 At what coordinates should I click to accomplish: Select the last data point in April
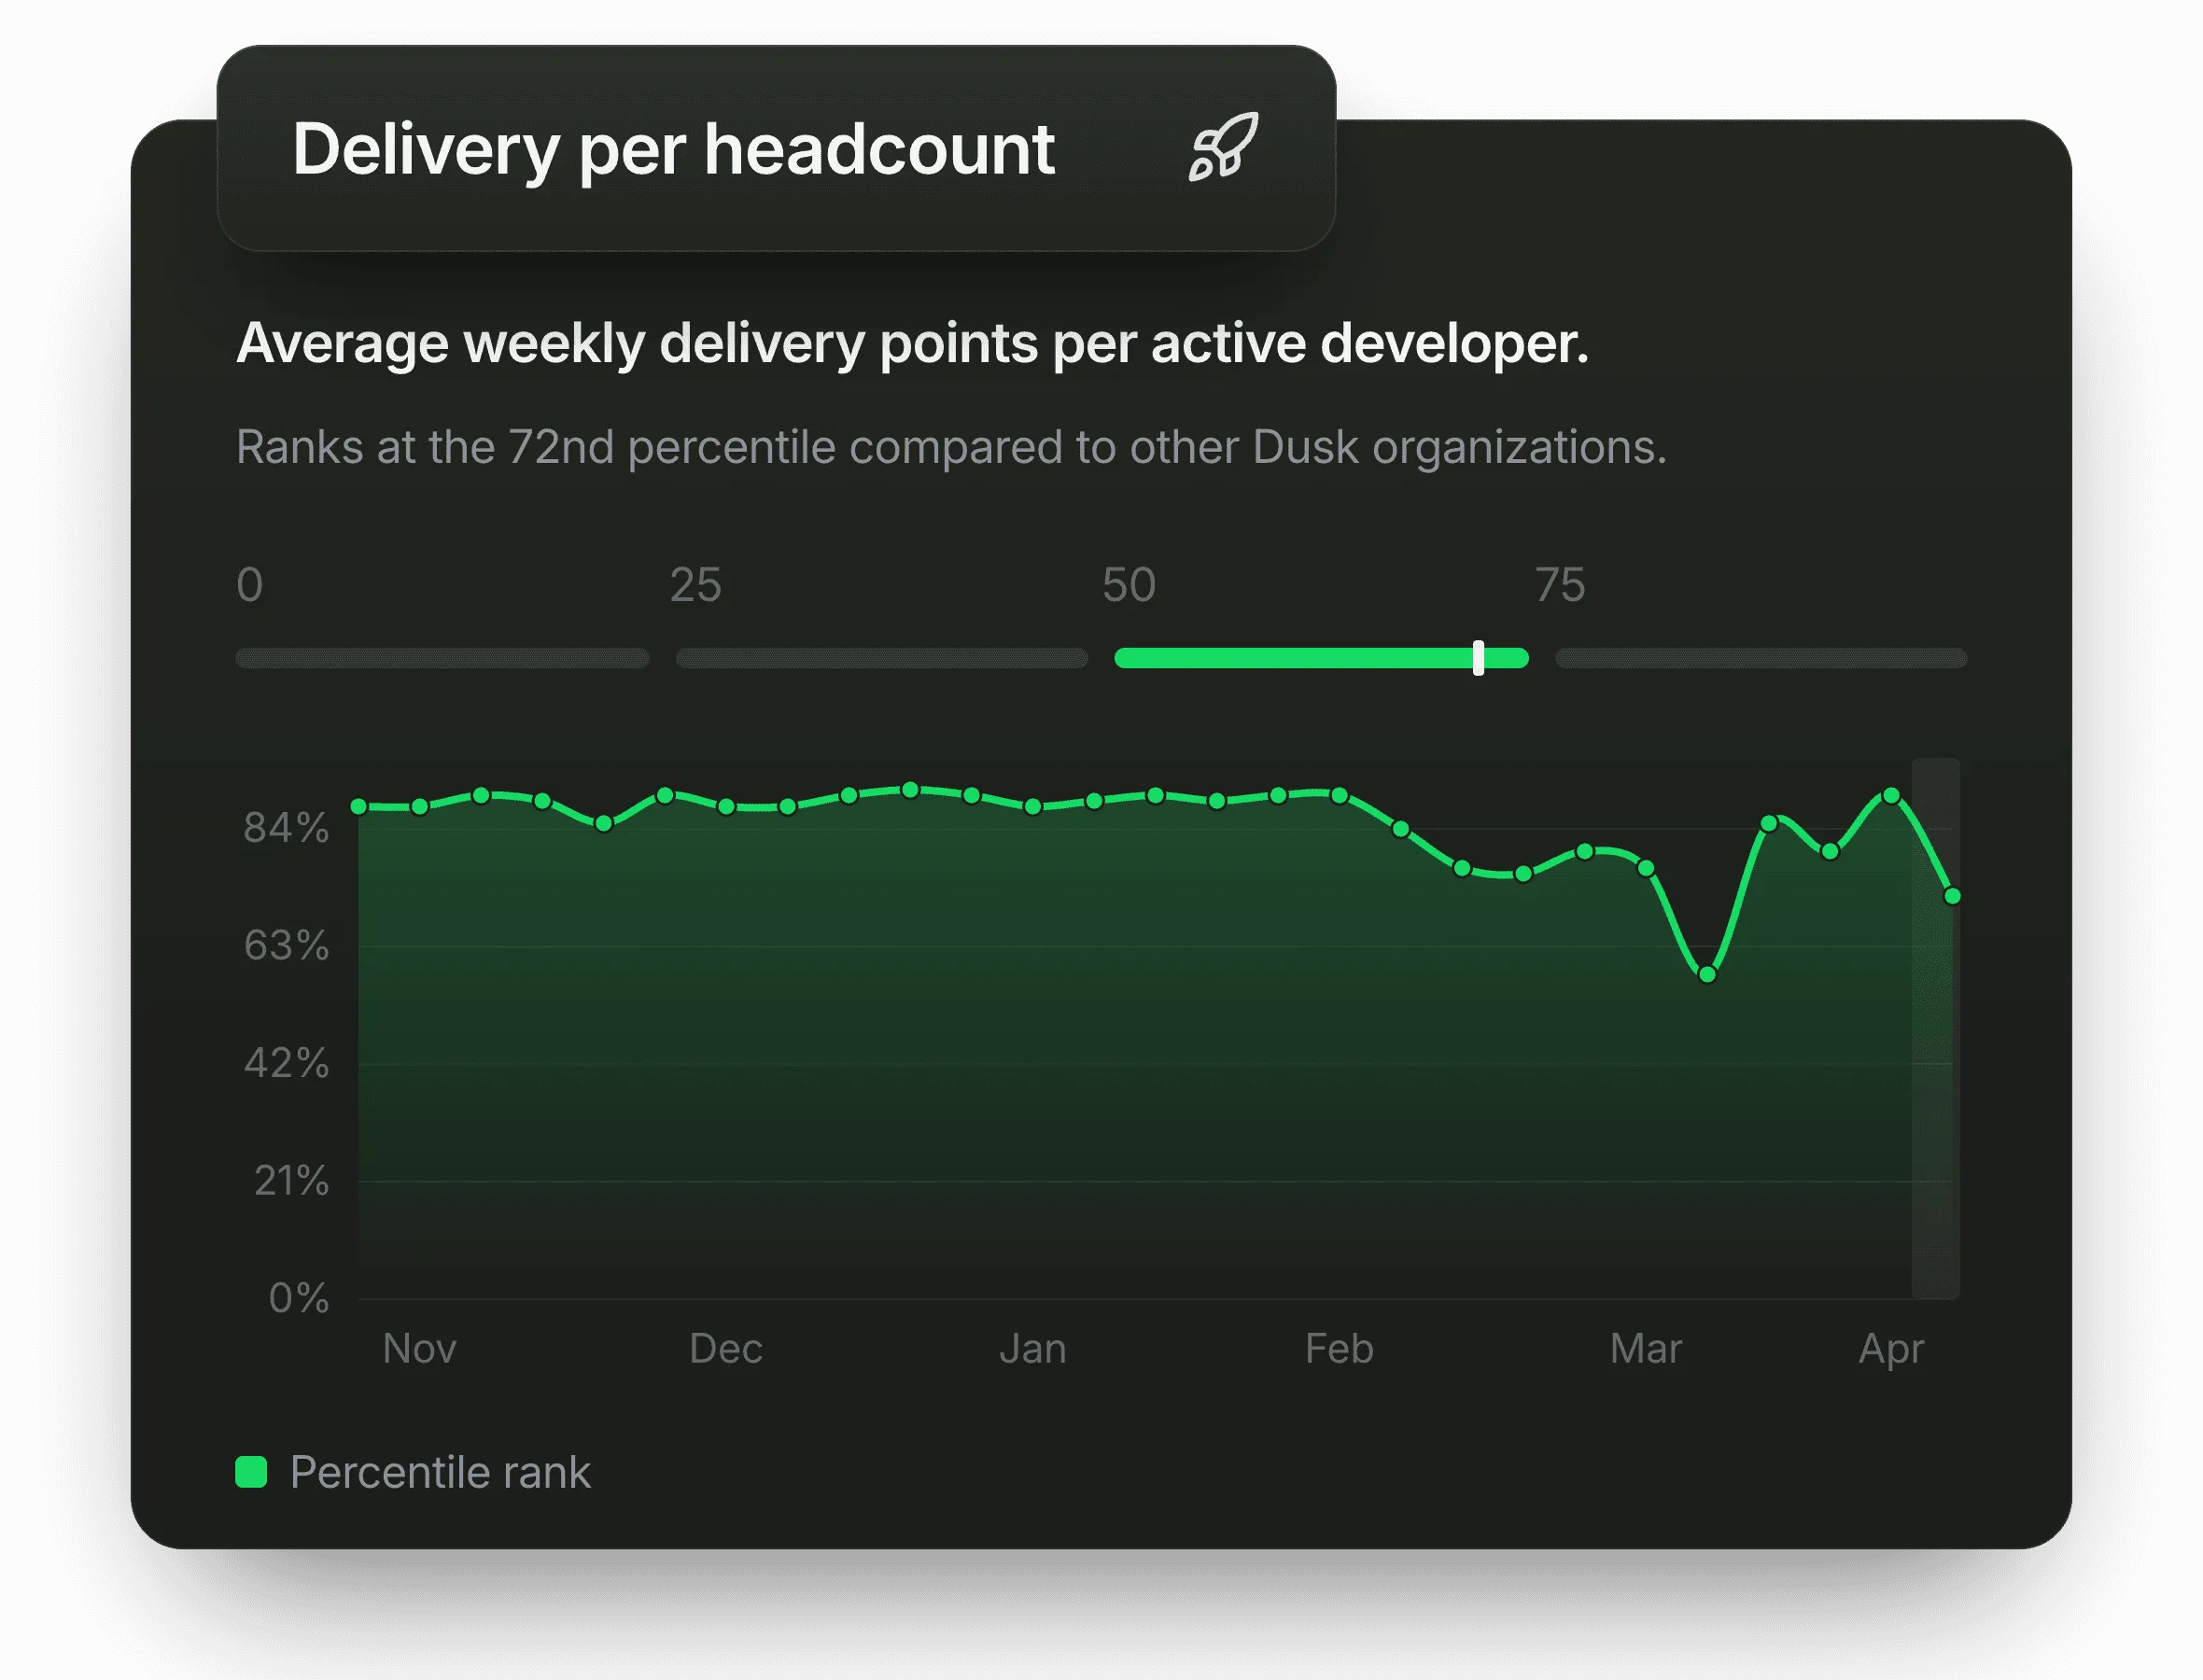click(1952, 896)
